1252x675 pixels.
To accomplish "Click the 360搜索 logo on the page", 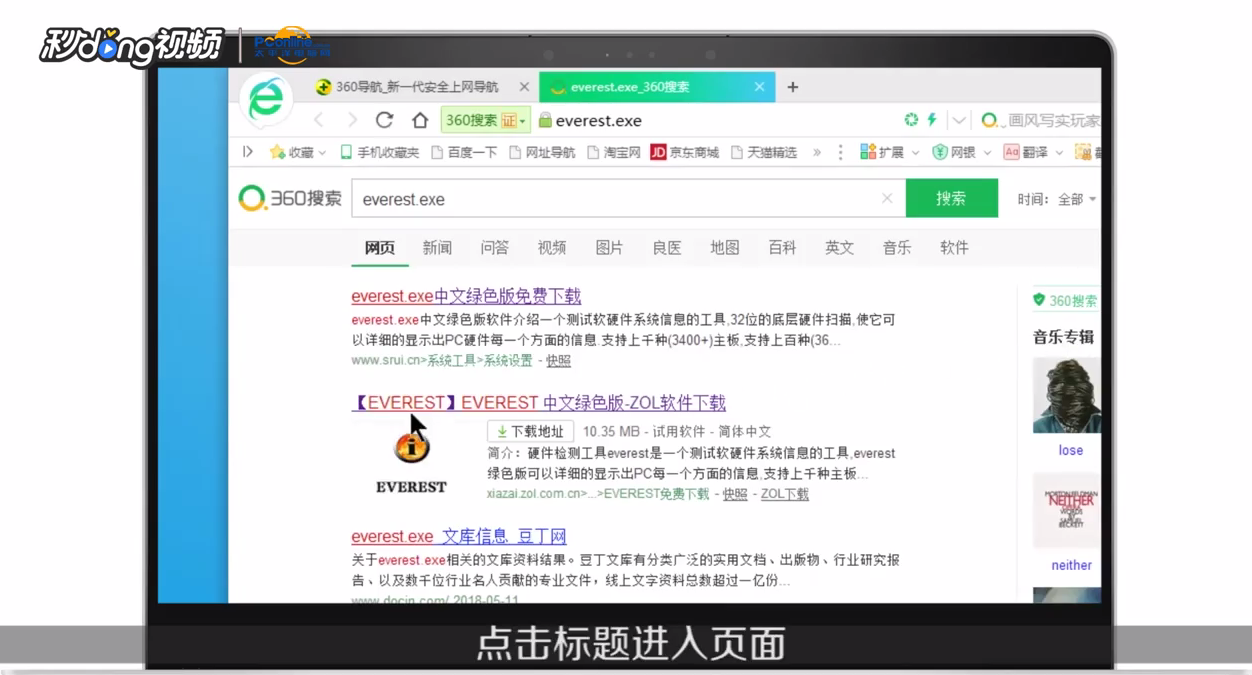I will [290, 198].
